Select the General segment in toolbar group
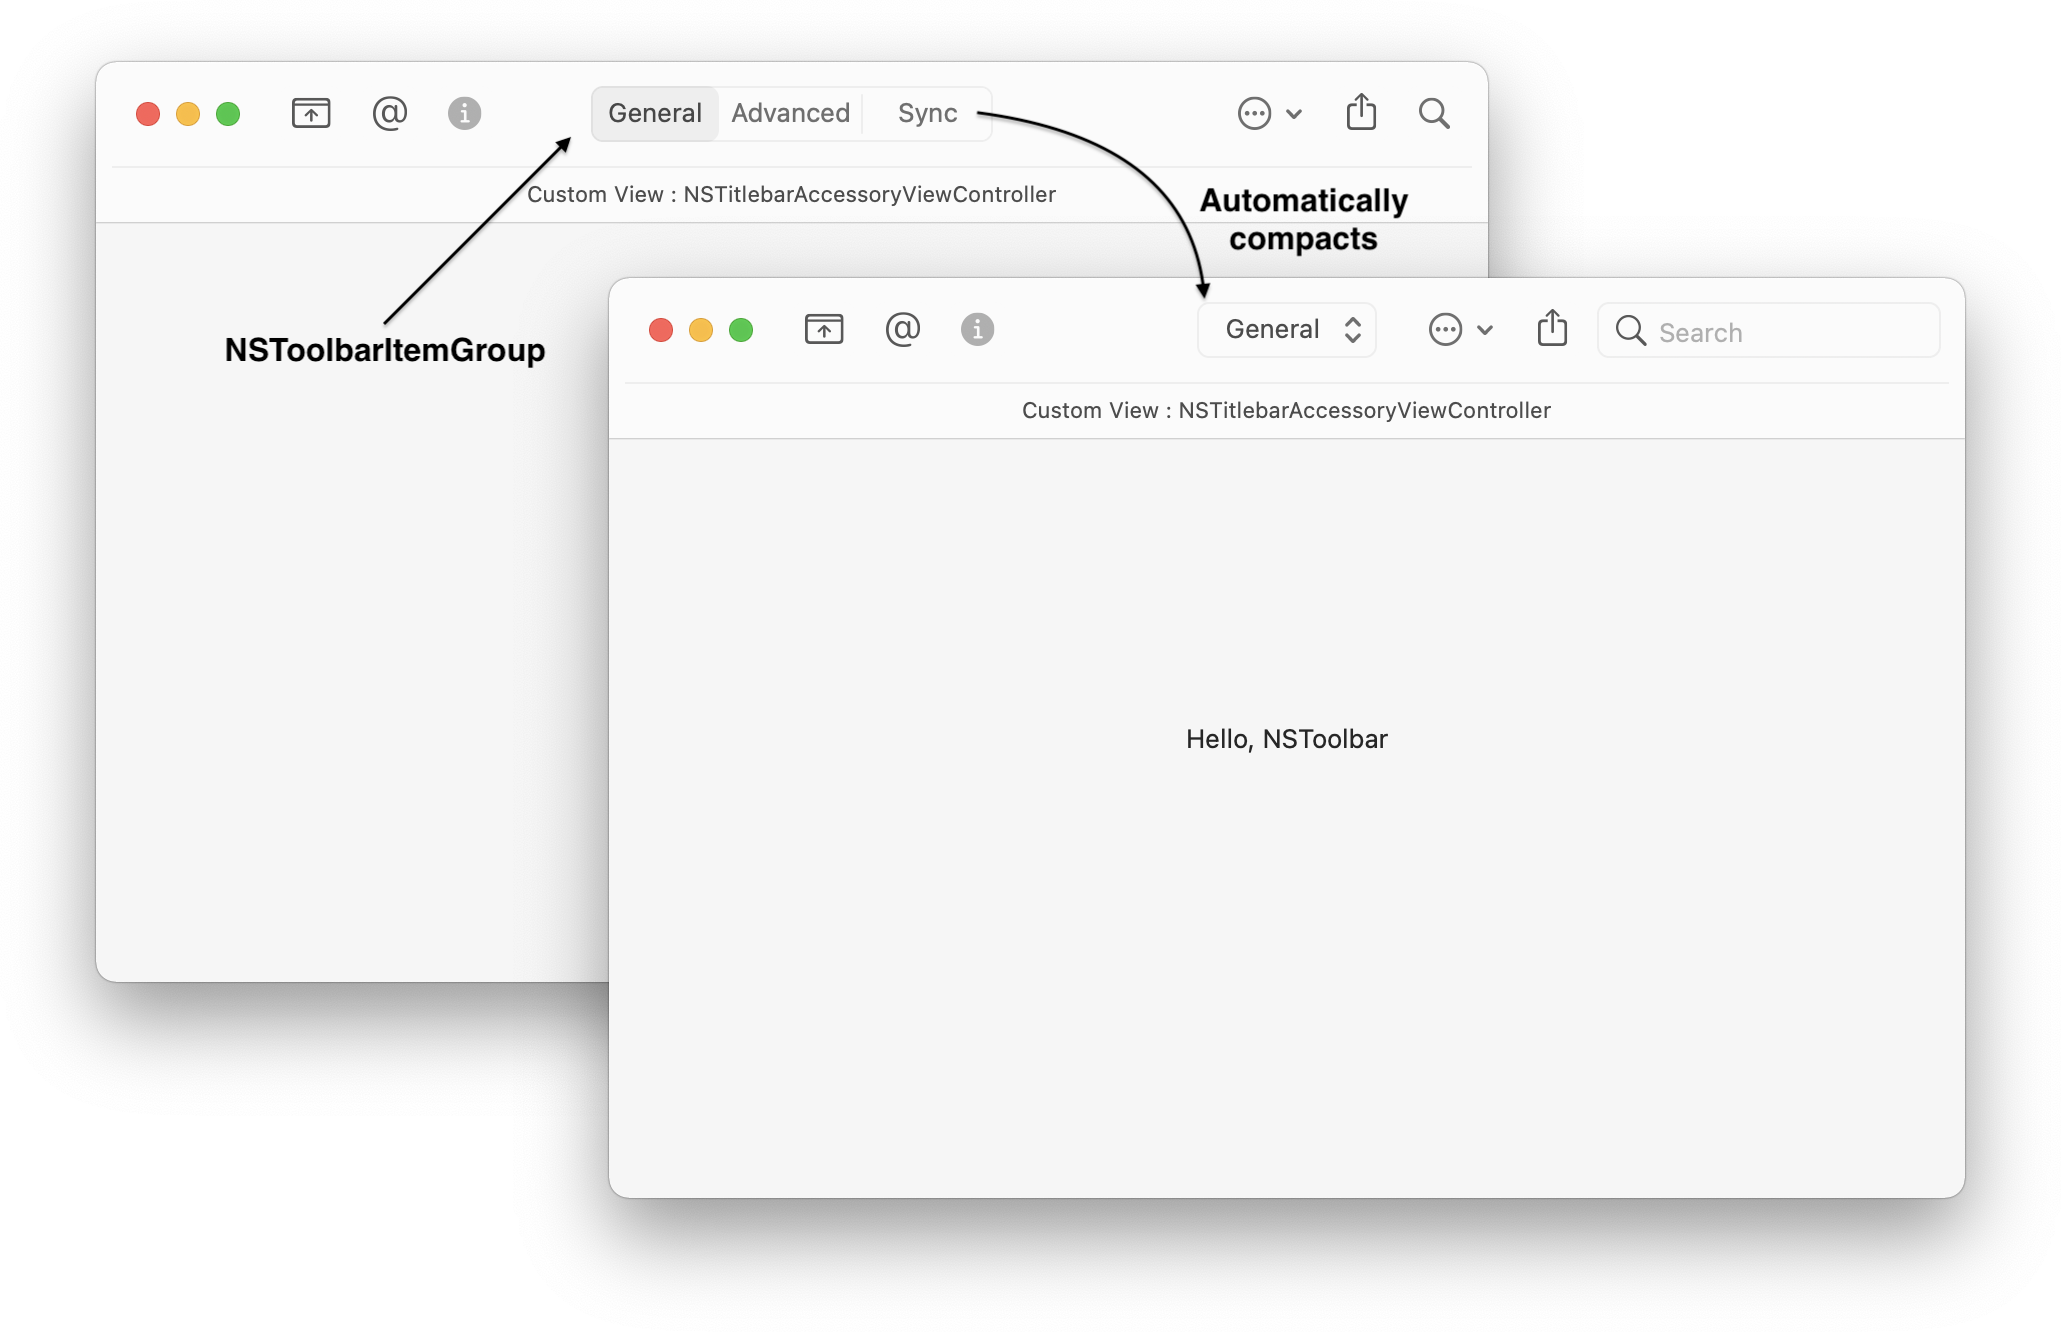2061x1332 pixels. click(x=655, y=114)
